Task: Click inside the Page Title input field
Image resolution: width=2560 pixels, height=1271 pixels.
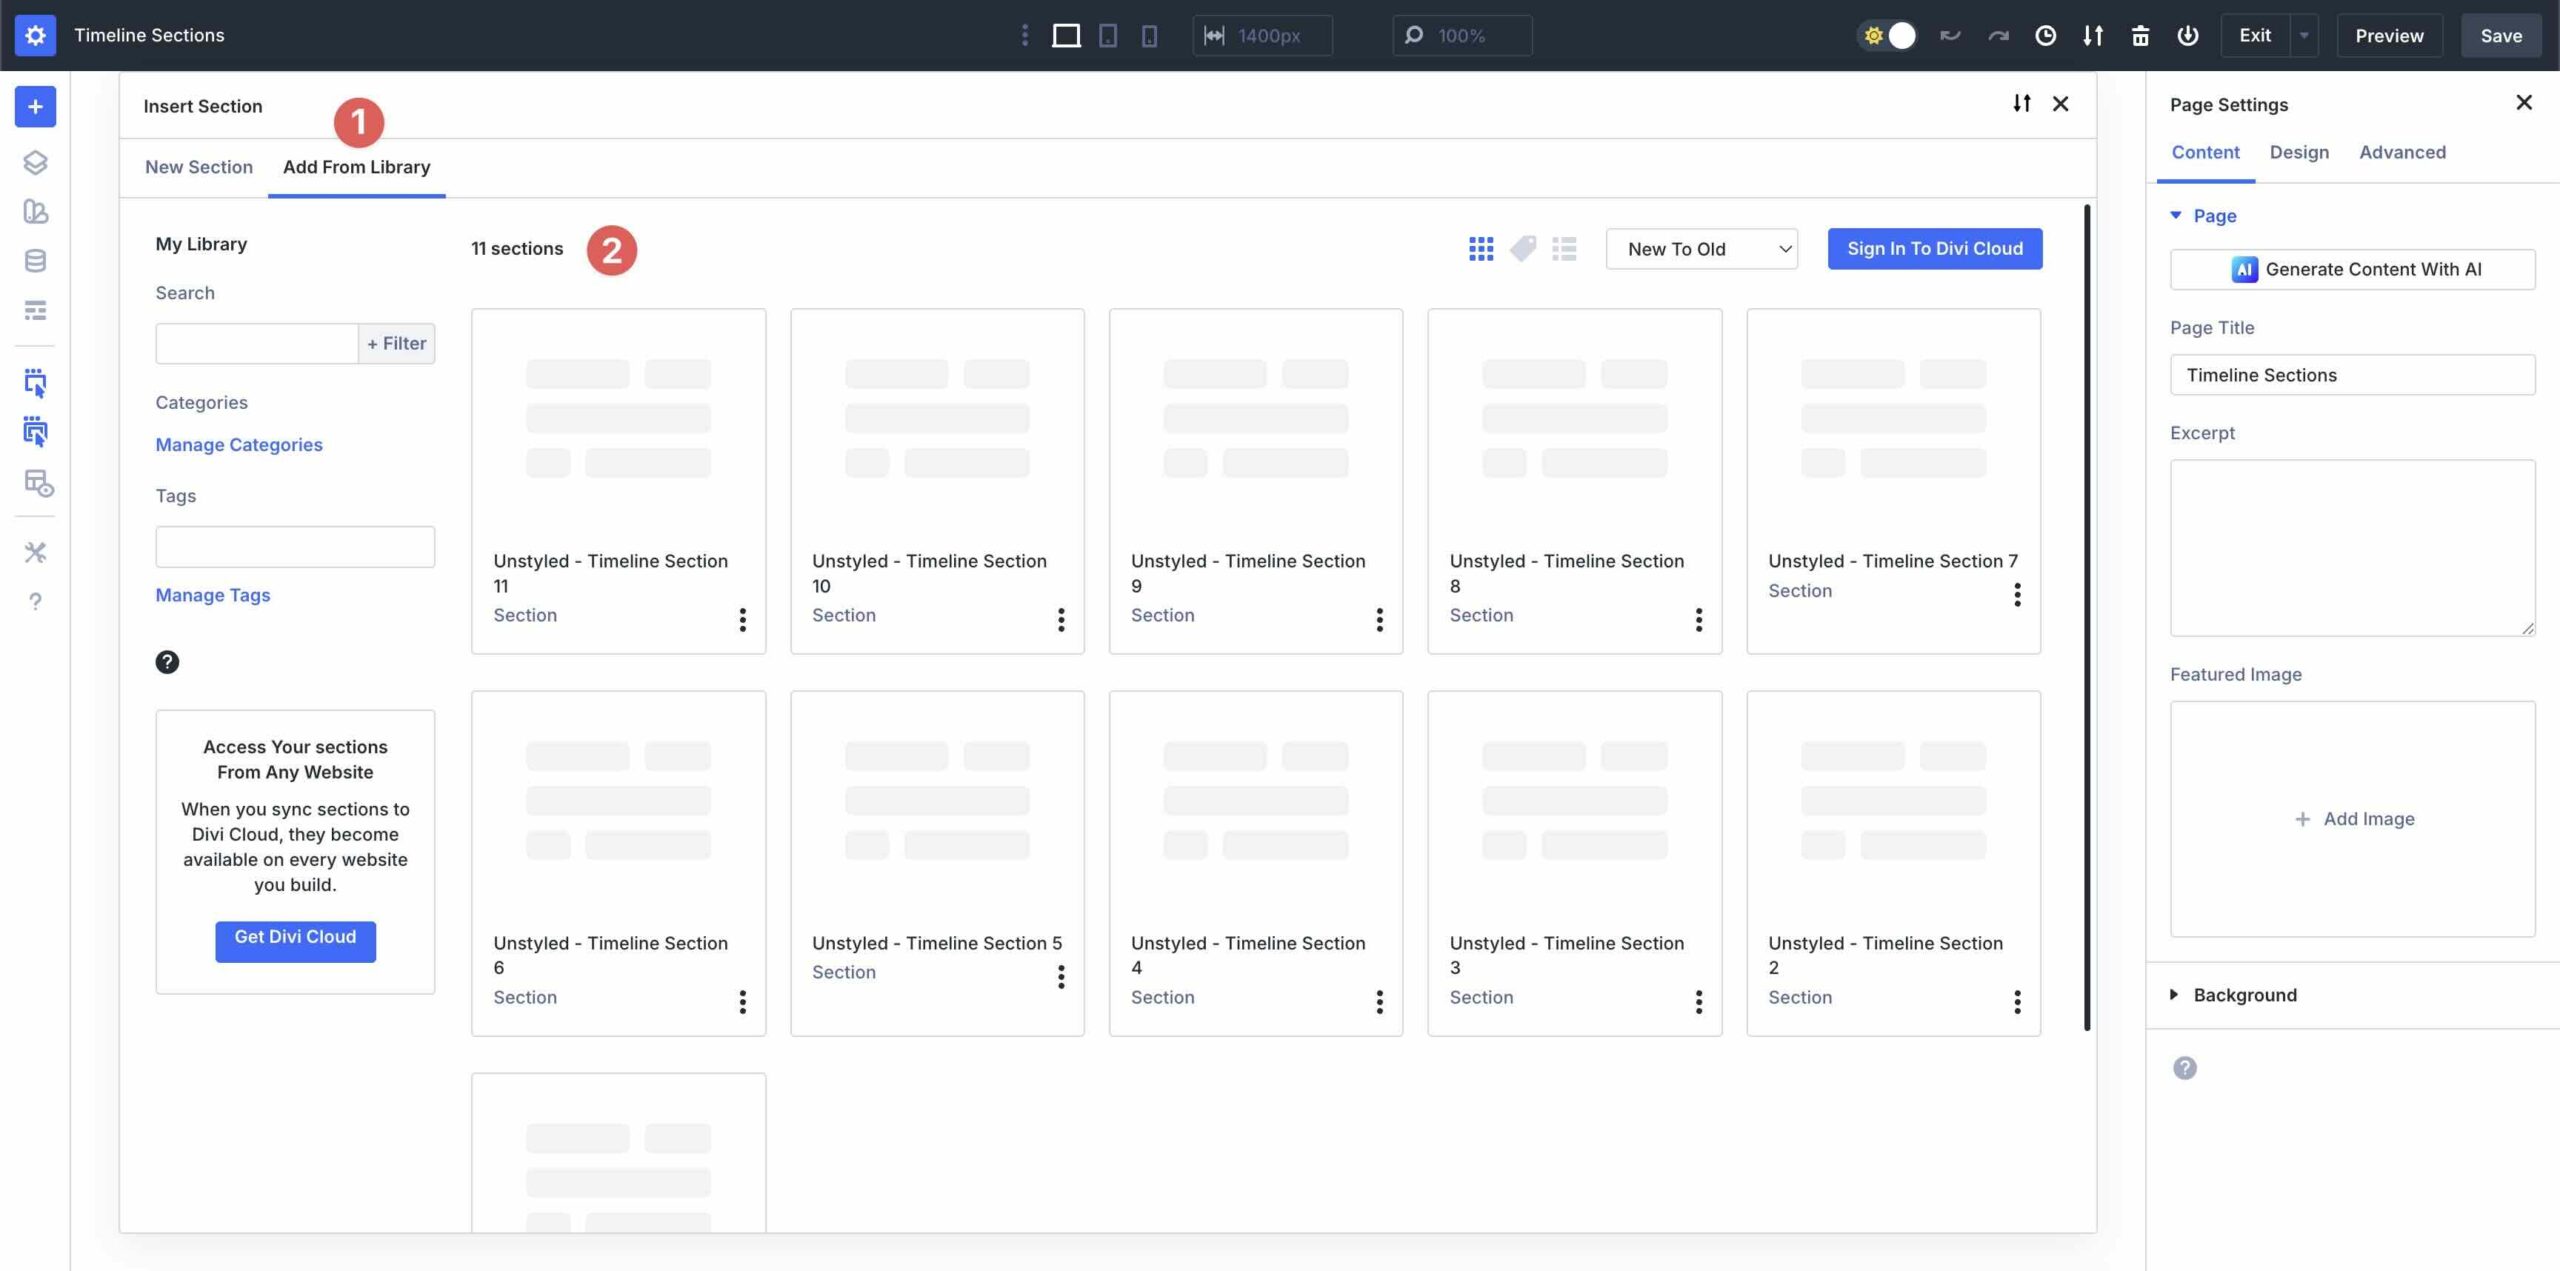Action: click(x=2352, y=375)
